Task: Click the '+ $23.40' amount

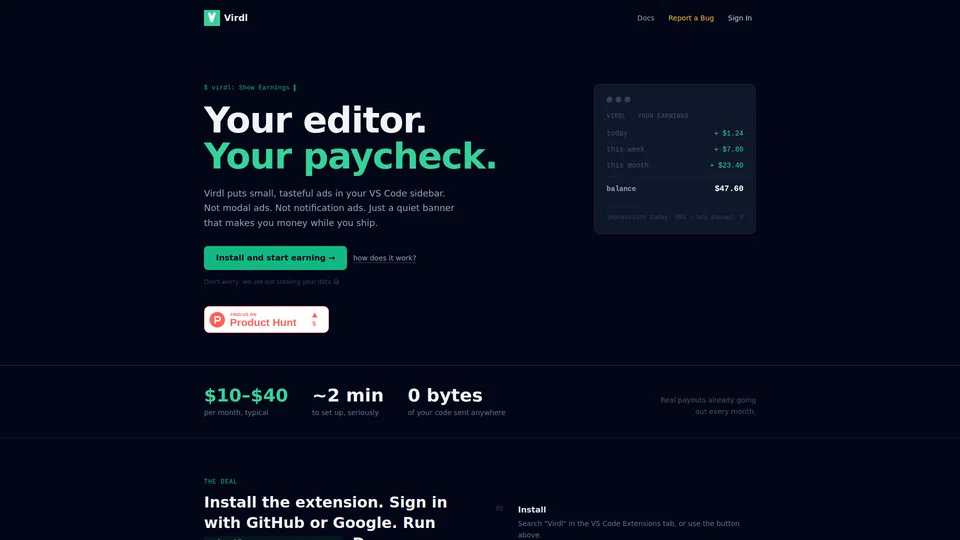Action: click(x=726, y=165)
